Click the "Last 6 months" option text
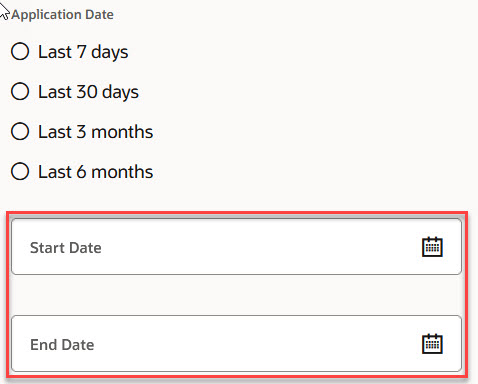This screenshot has width=478, height=384. [95, 172]
